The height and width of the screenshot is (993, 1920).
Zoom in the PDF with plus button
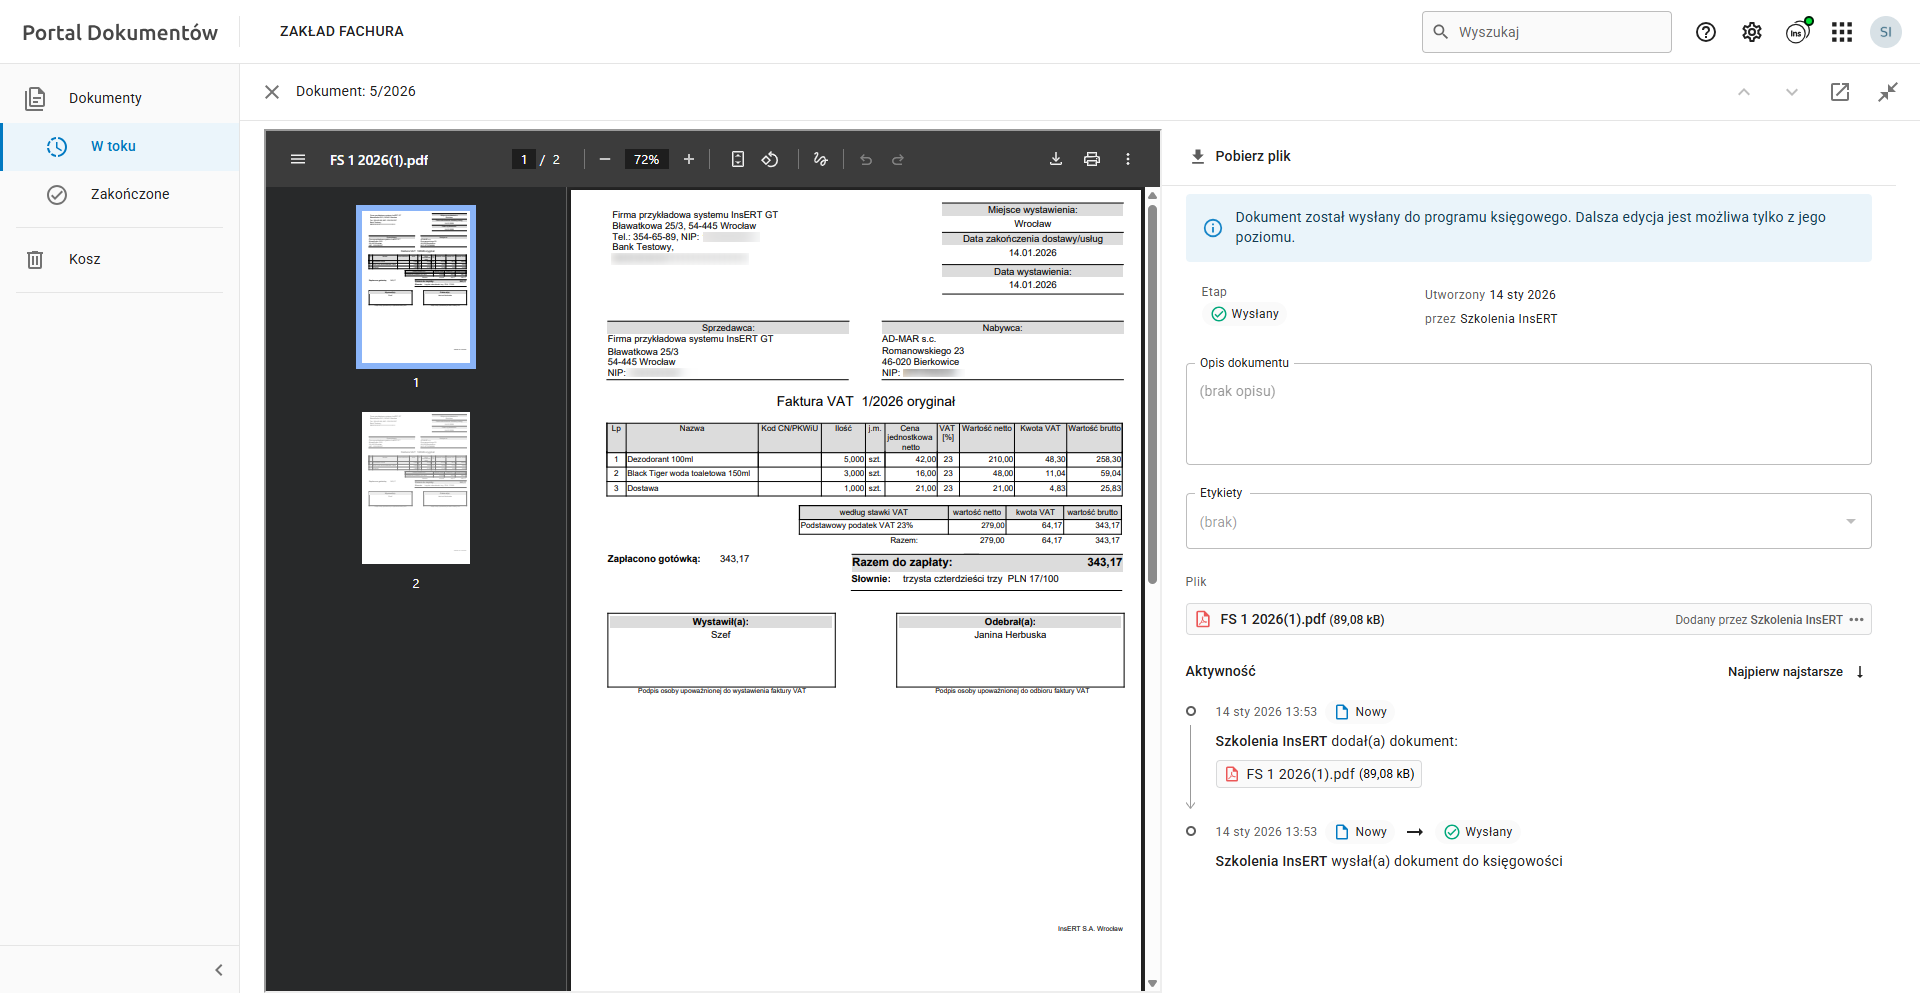[688, 160]
